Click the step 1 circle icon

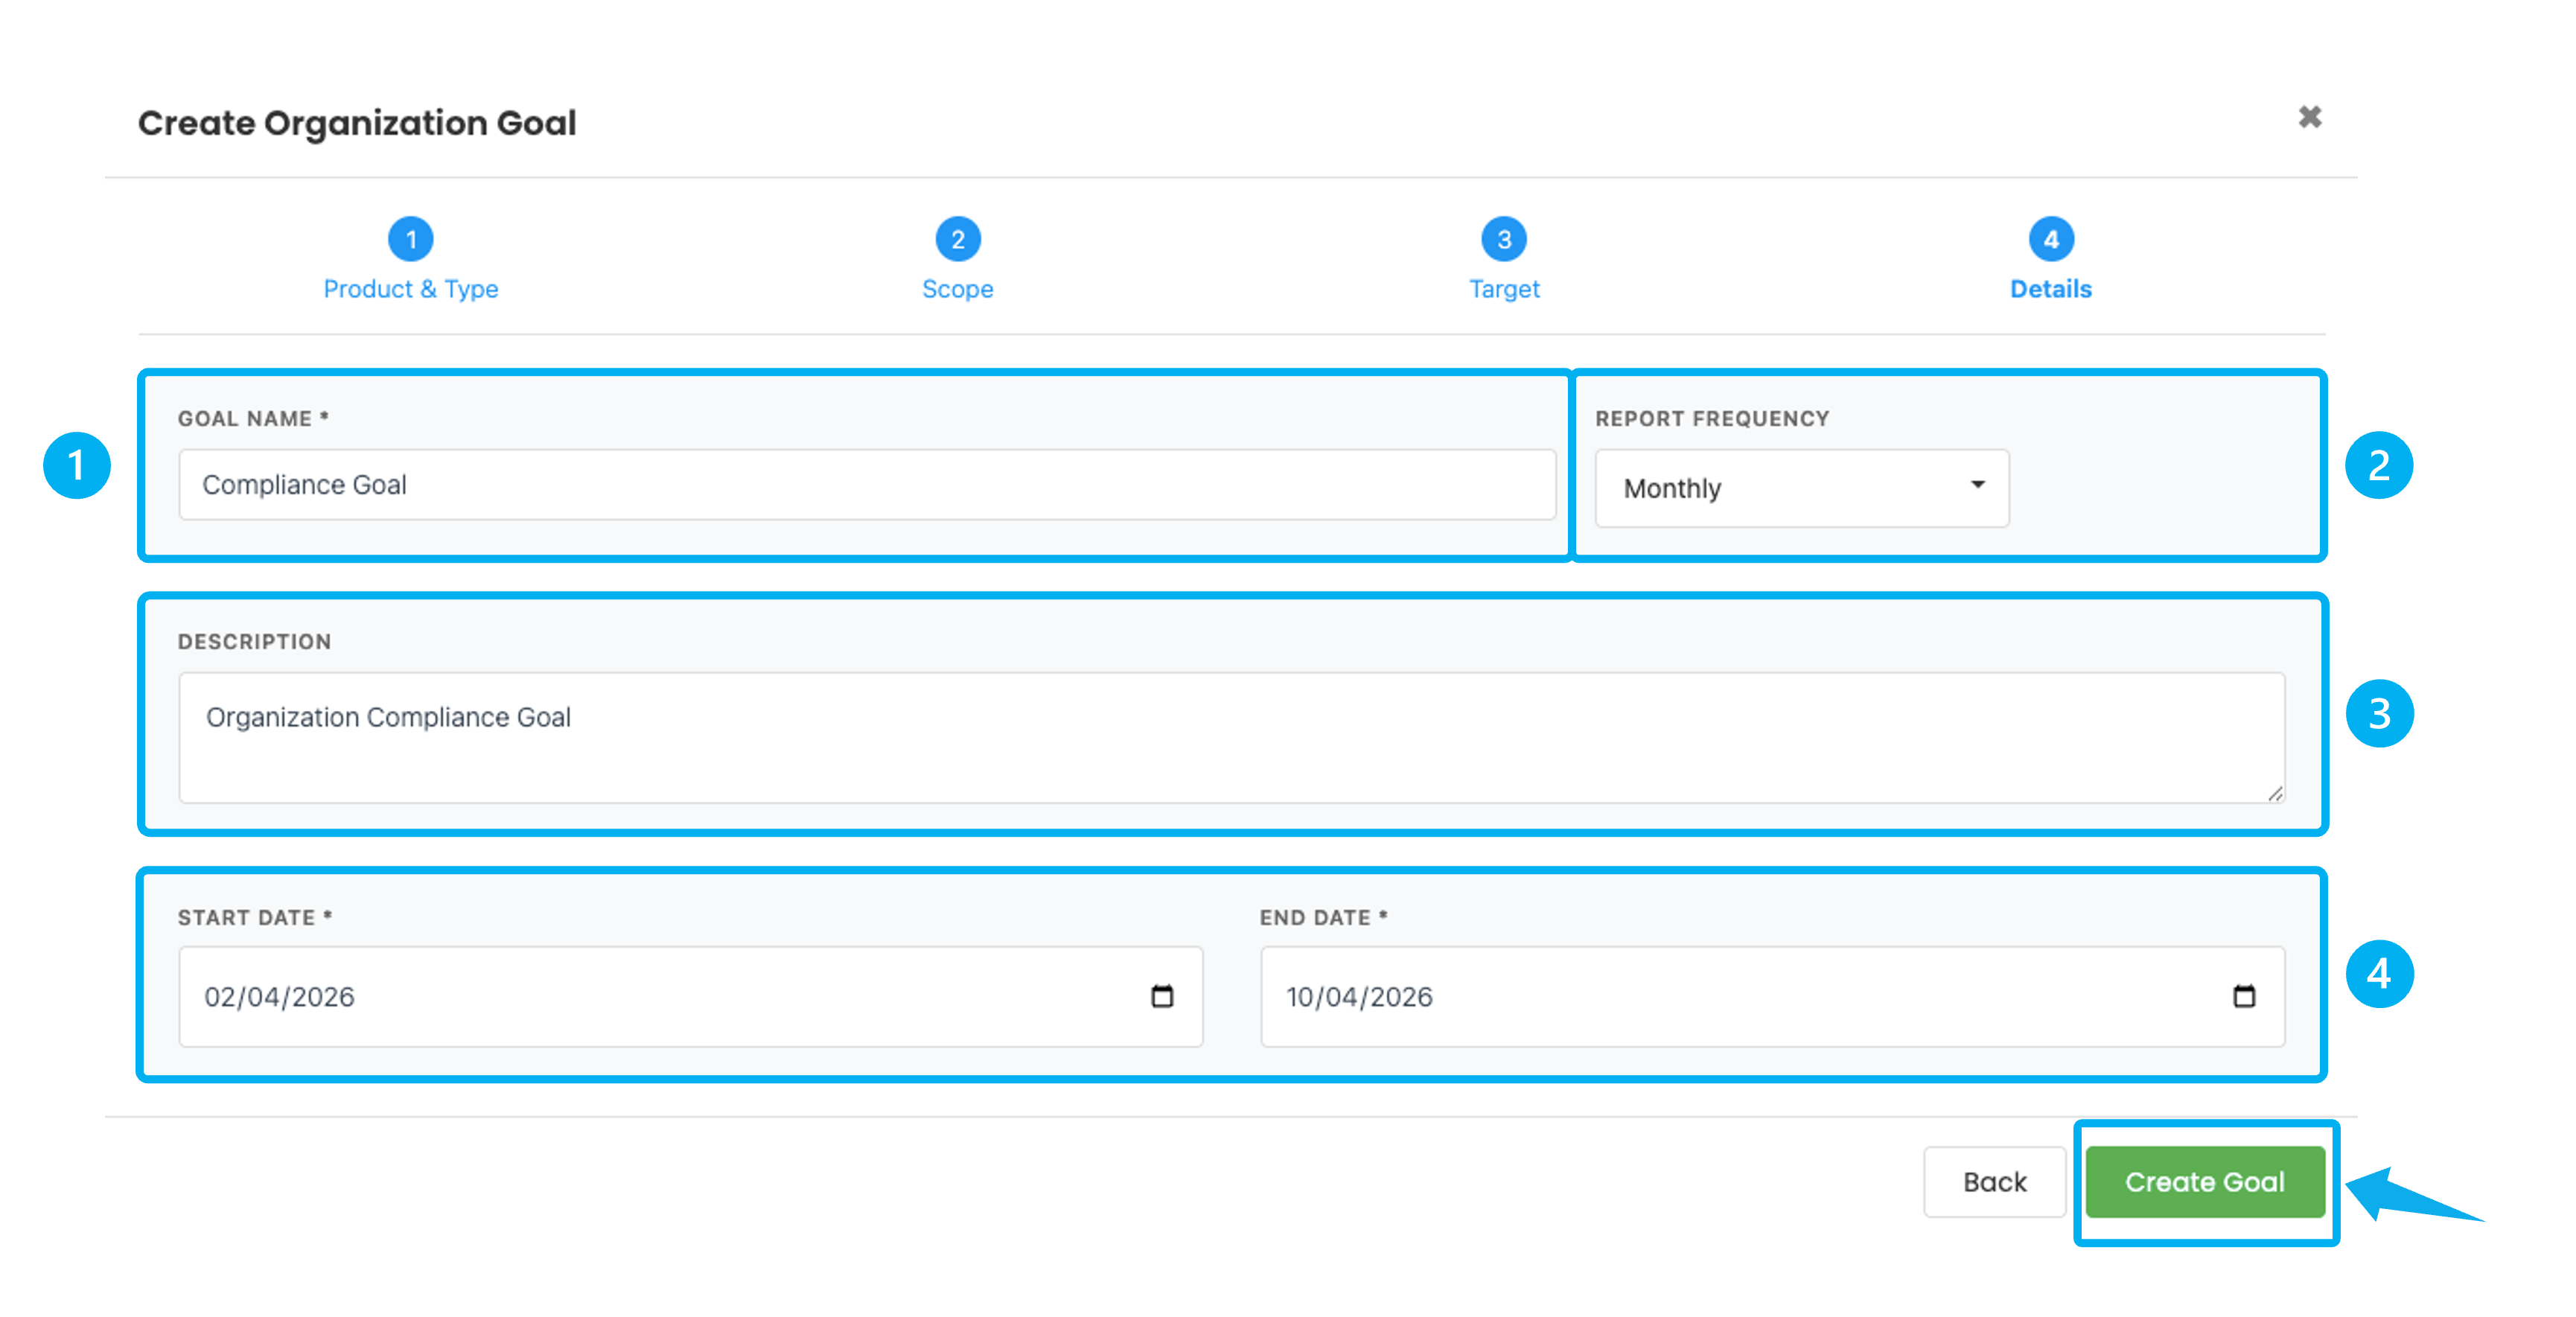(410, 239)
